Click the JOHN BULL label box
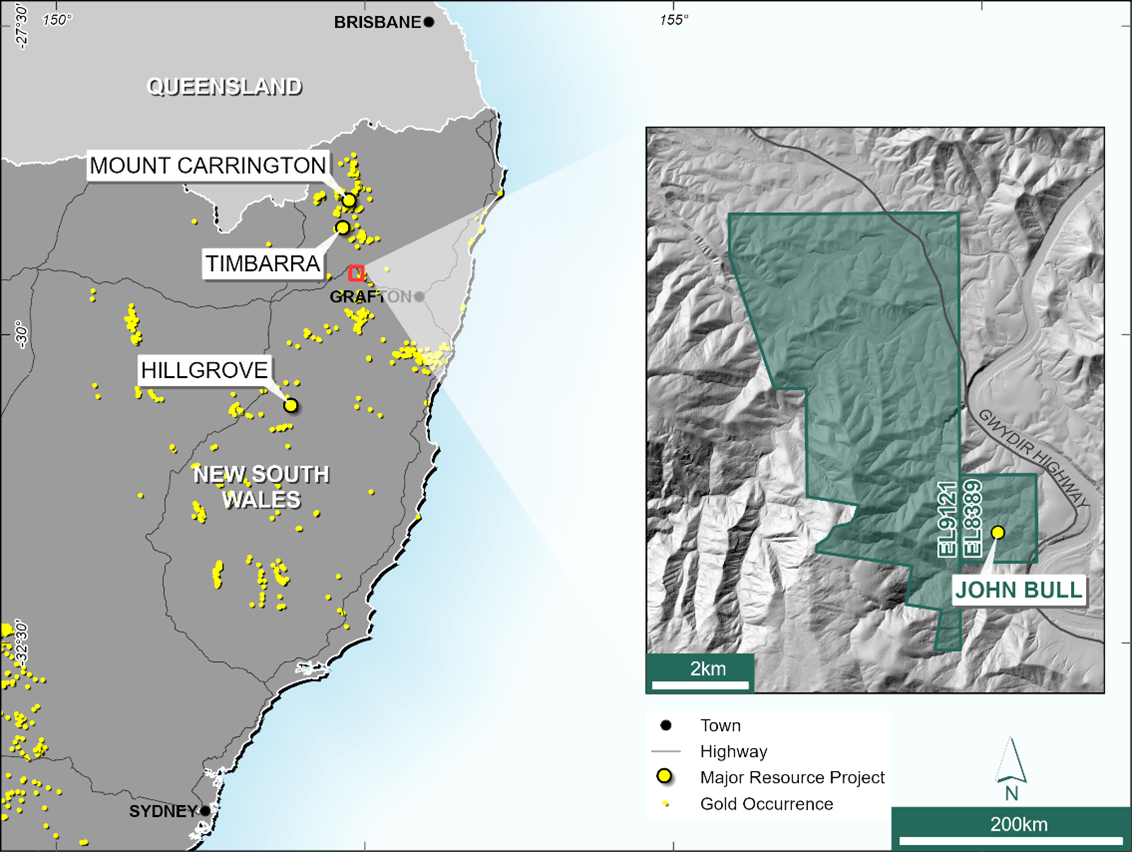 coord(1018,590)
